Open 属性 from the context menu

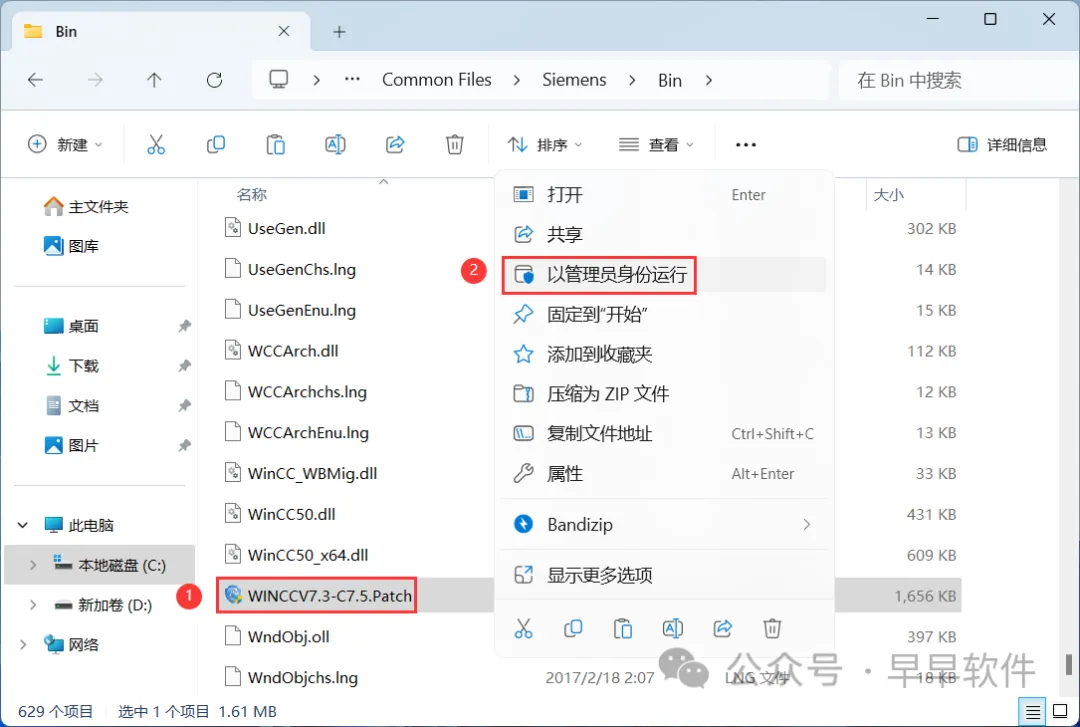(x=663, y=474)
